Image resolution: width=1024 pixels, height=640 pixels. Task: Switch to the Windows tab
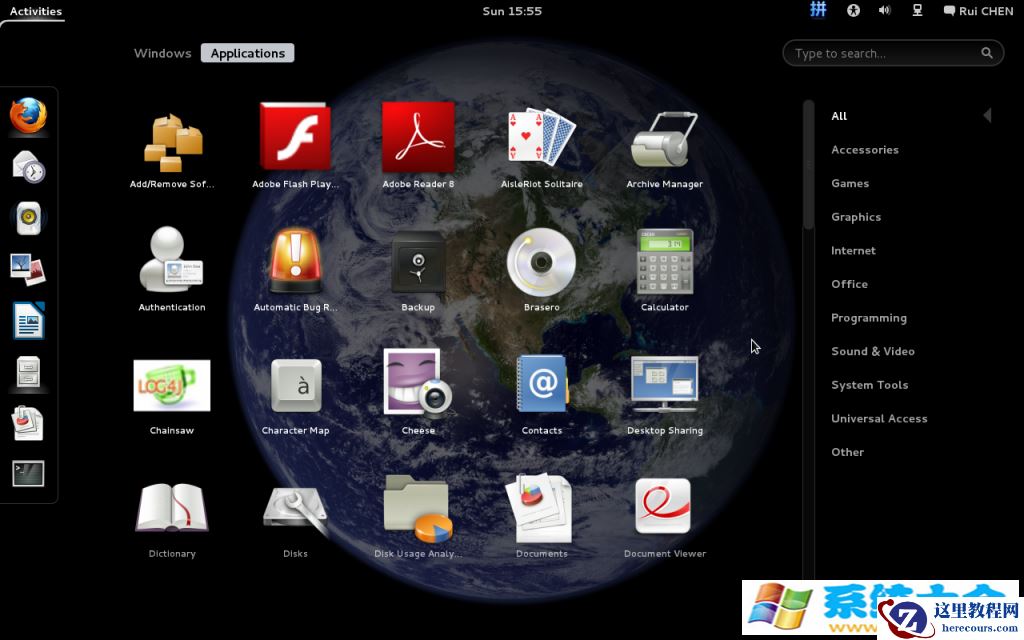tap(162, 53)
